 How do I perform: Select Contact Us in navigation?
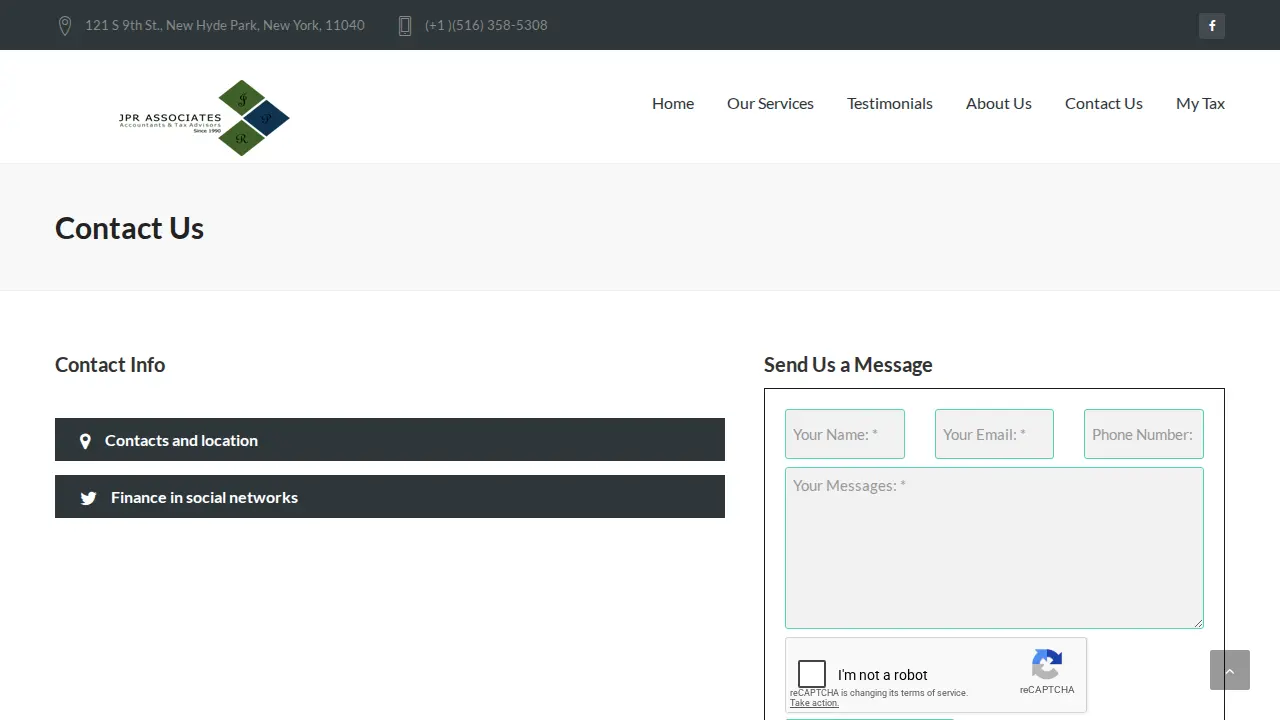1104,103
